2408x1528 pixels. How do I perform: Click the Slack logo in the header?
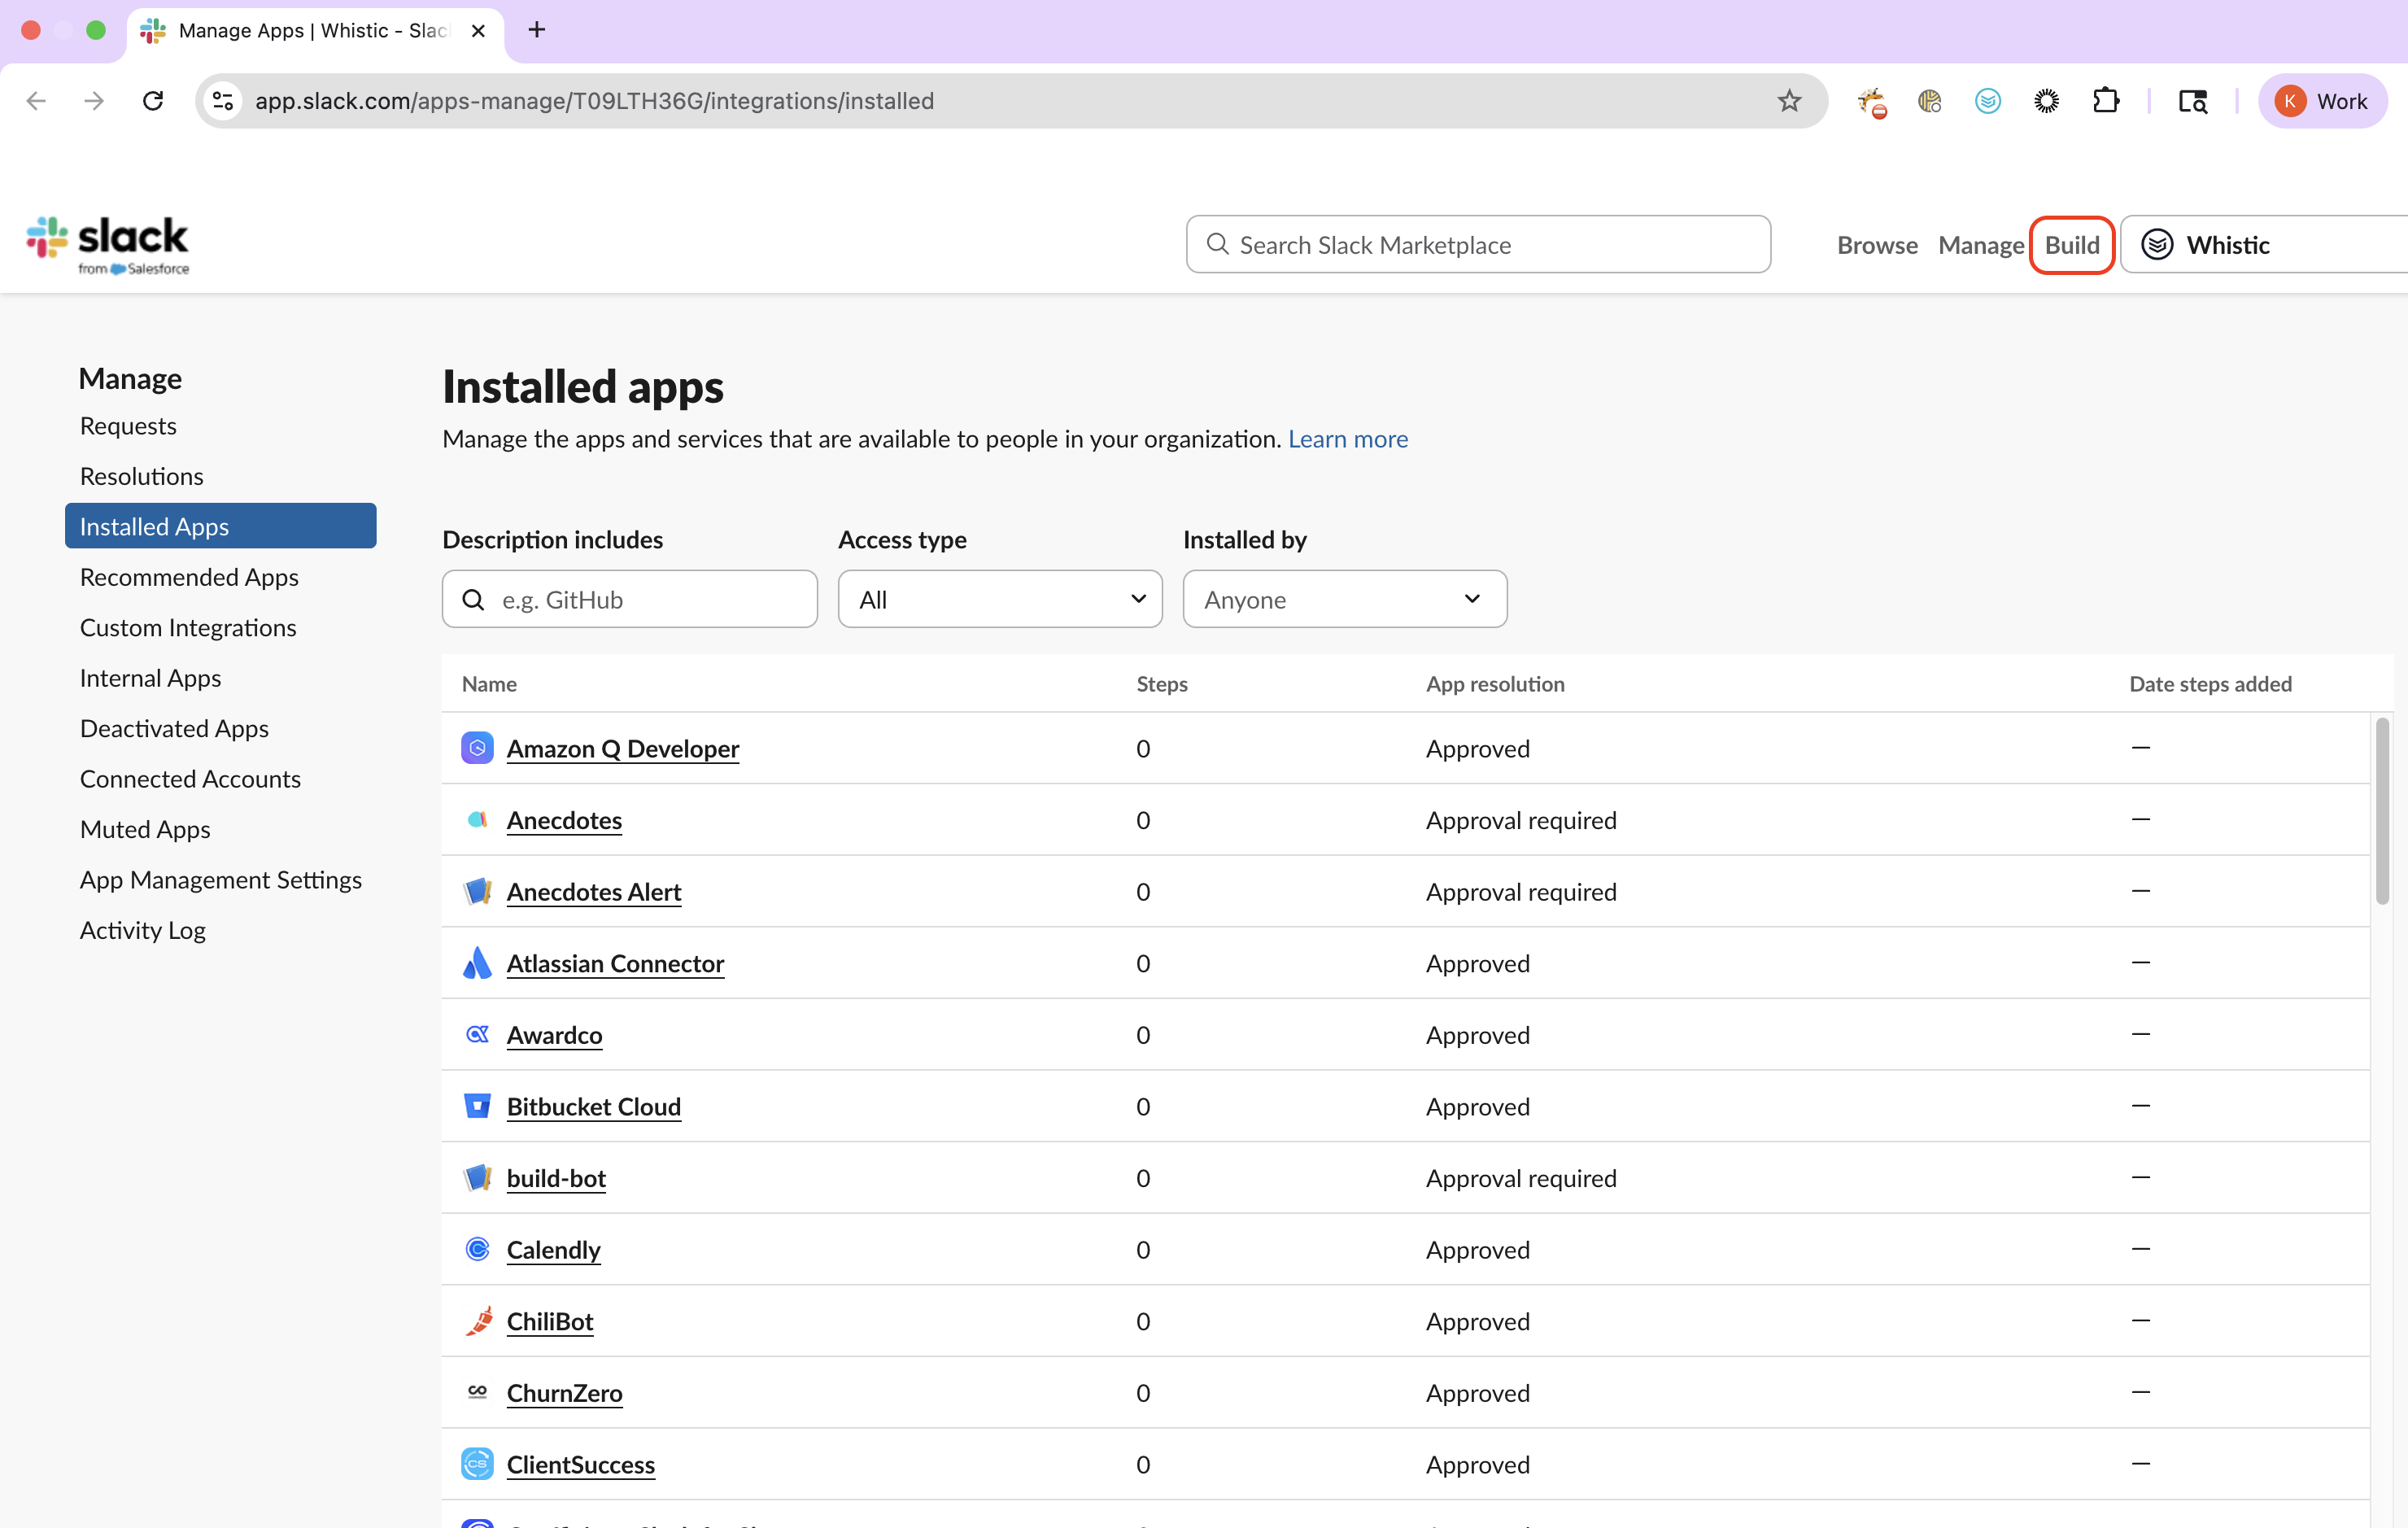click(107, 245)
